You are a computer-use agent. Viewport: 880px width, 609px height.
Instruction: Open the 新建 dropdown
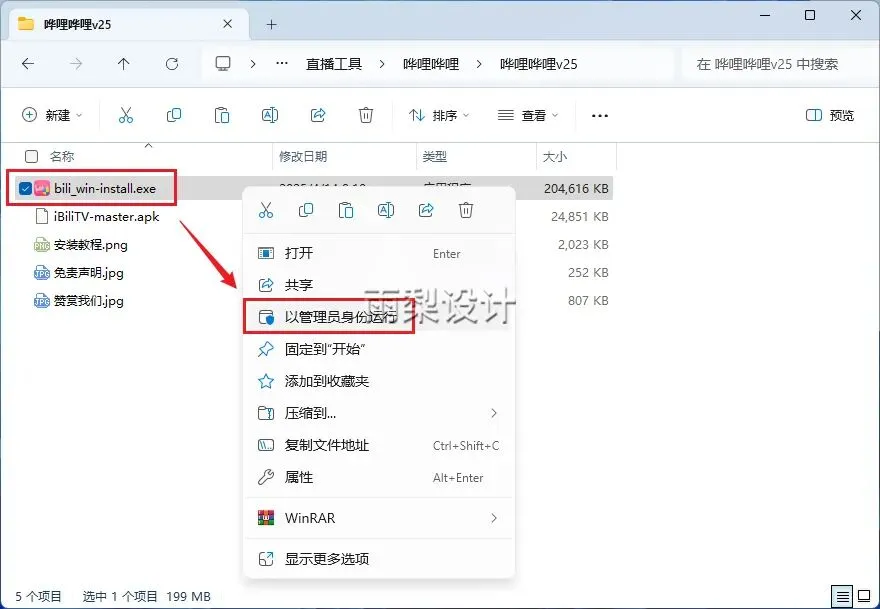(x=52, y=115)
